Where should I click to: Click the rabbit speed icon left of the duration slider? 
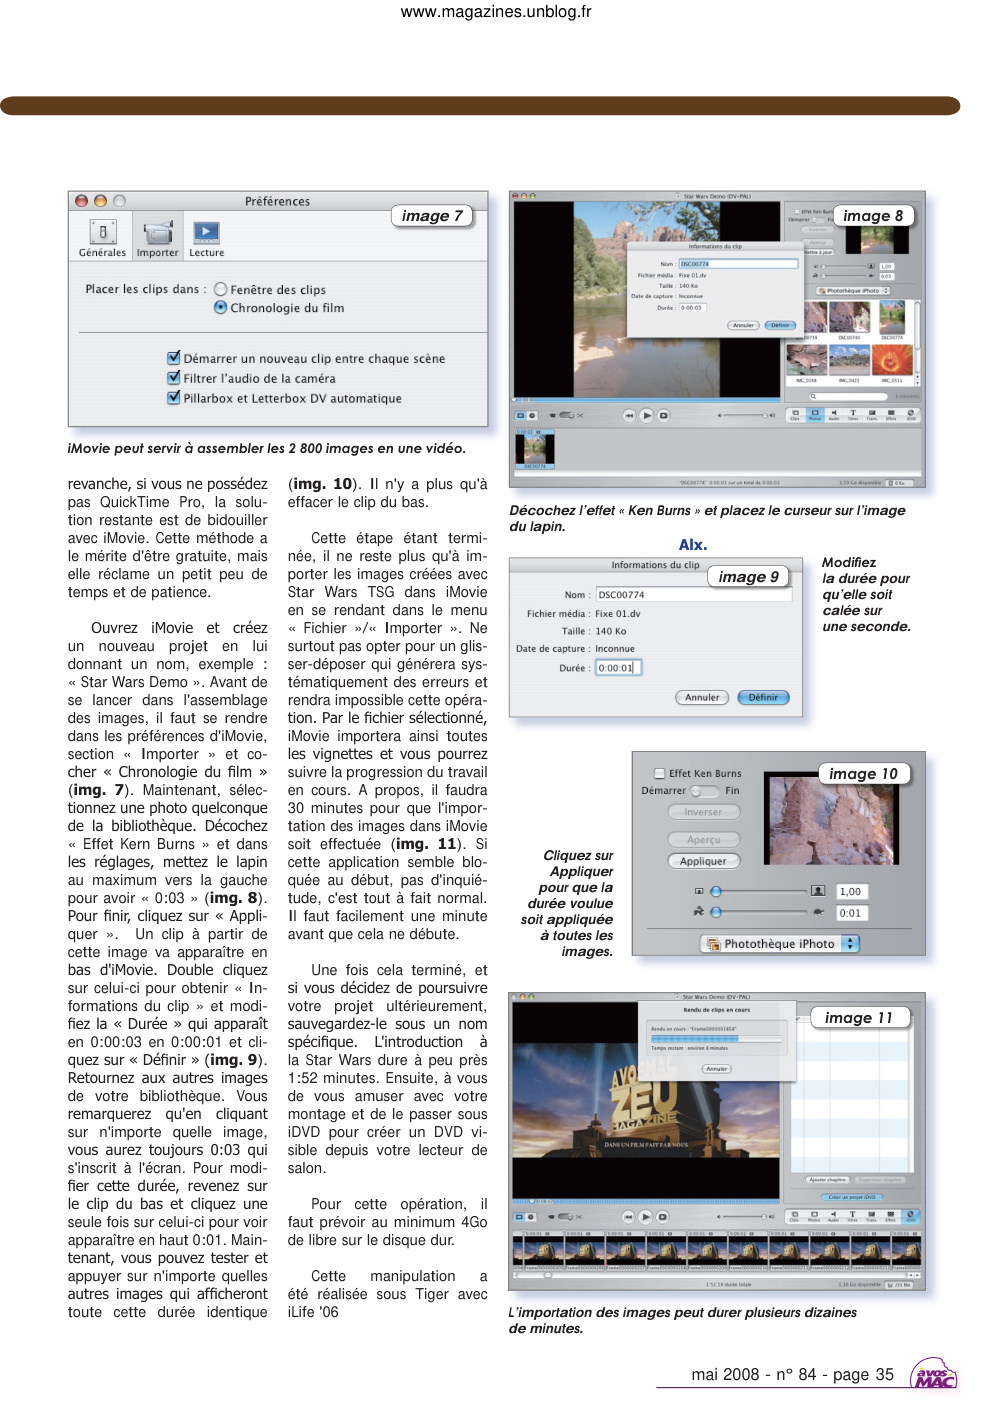(699, 911)
